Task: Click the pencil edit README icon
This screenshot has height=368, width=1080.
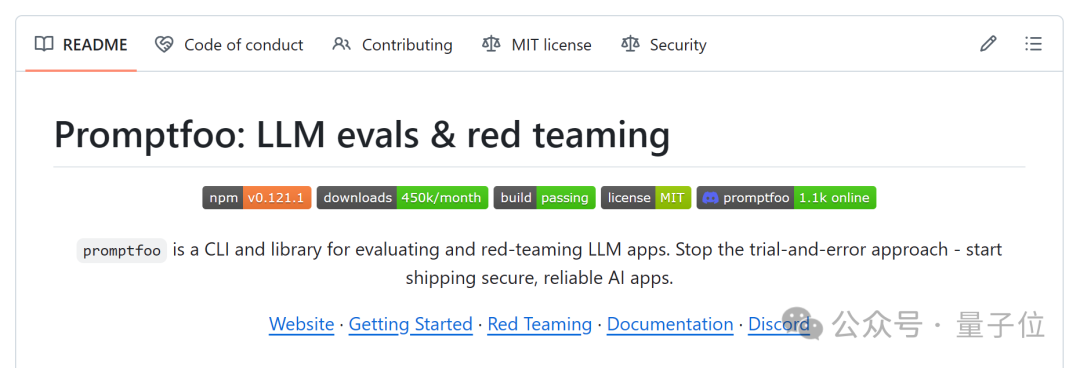Action: (x=988, y=45)
